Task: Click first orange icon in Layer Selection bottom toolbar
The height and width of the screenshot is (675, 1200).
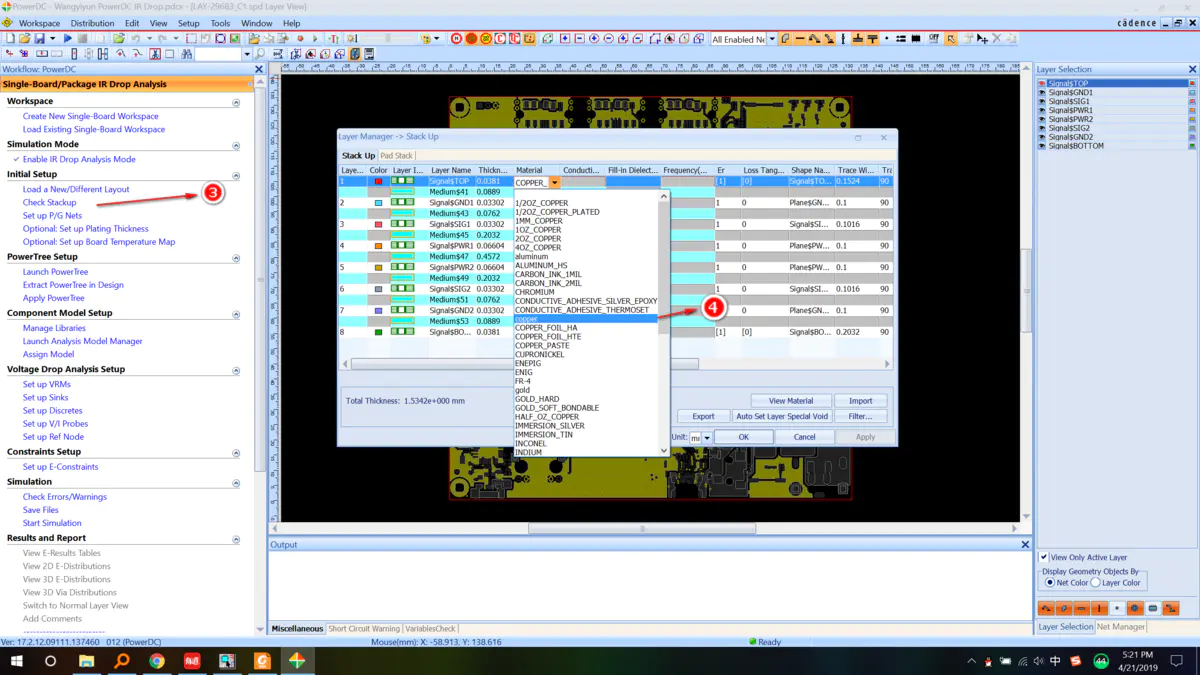Action: point(1046,608)
